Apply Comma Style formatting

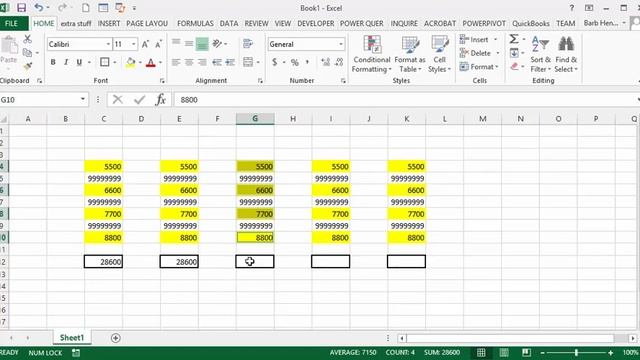click(x=307, y=62)
